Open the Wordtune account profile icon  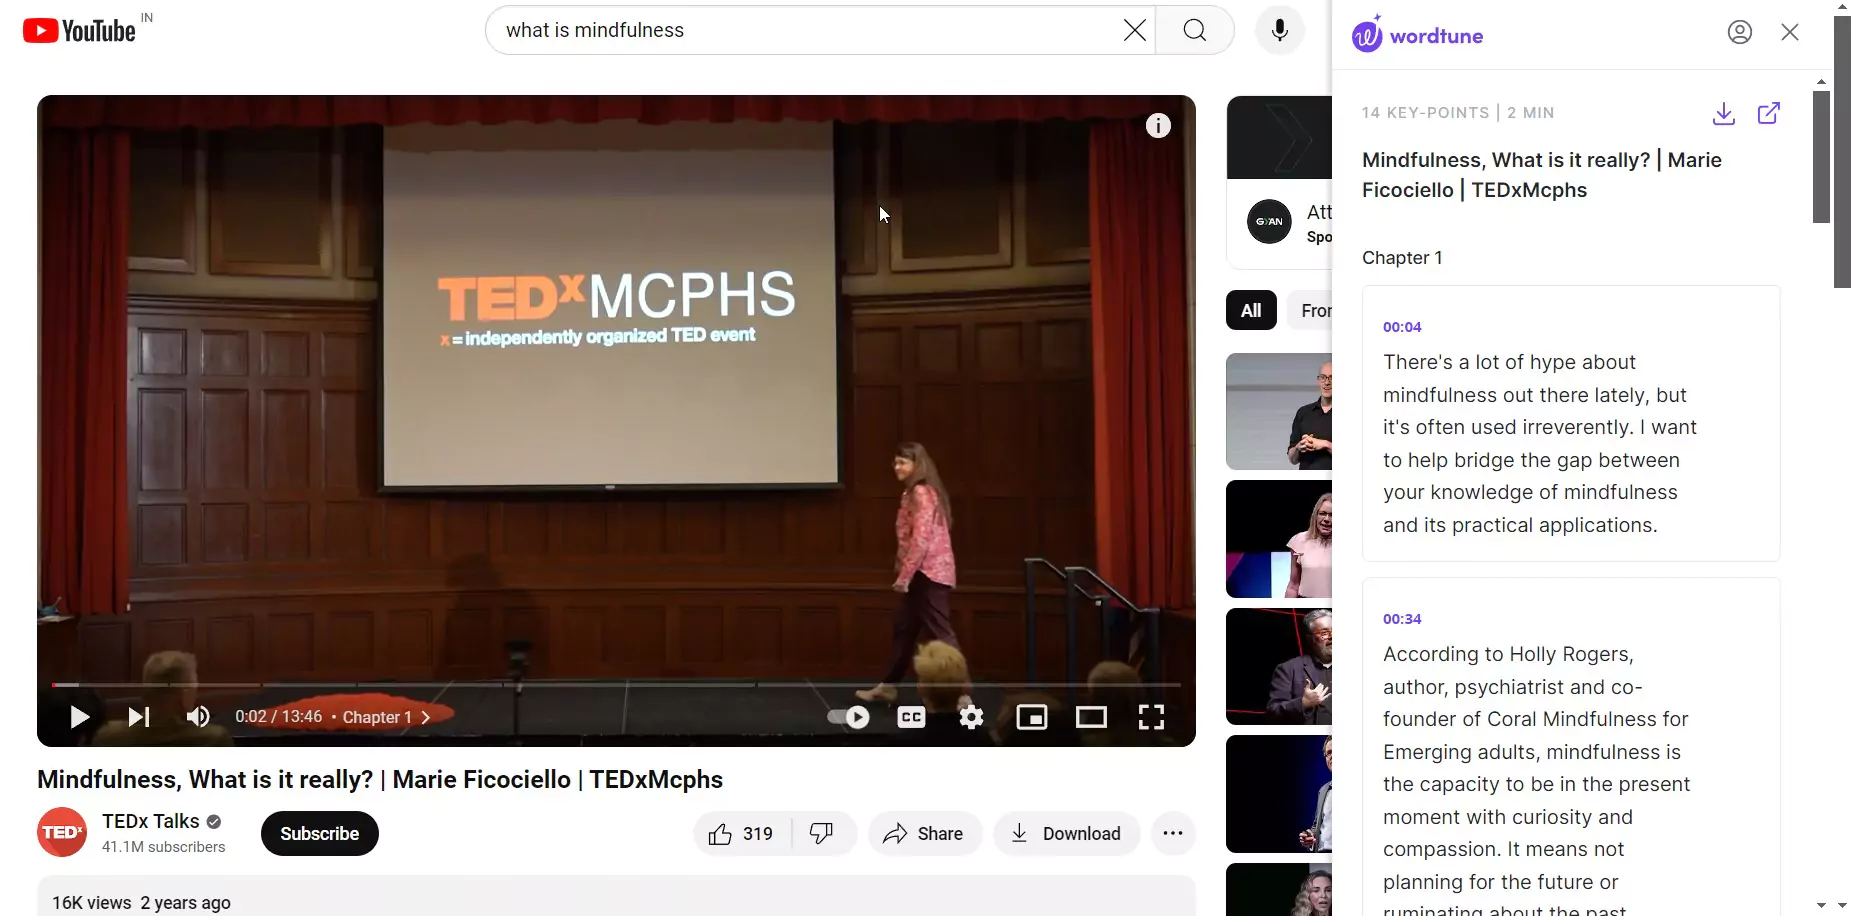(x=1740, y=33)
